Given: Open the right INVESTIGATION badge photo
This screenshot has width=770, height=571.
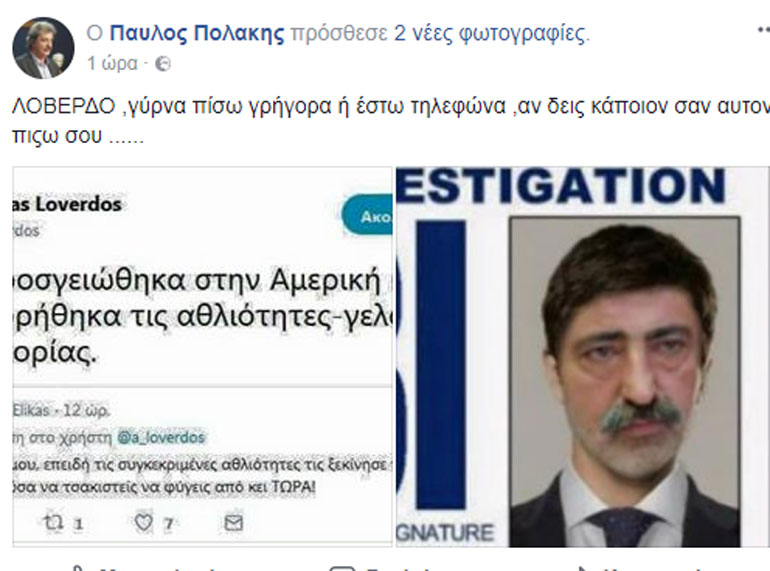Looking at the screenshot, I should tap(583, 356).
